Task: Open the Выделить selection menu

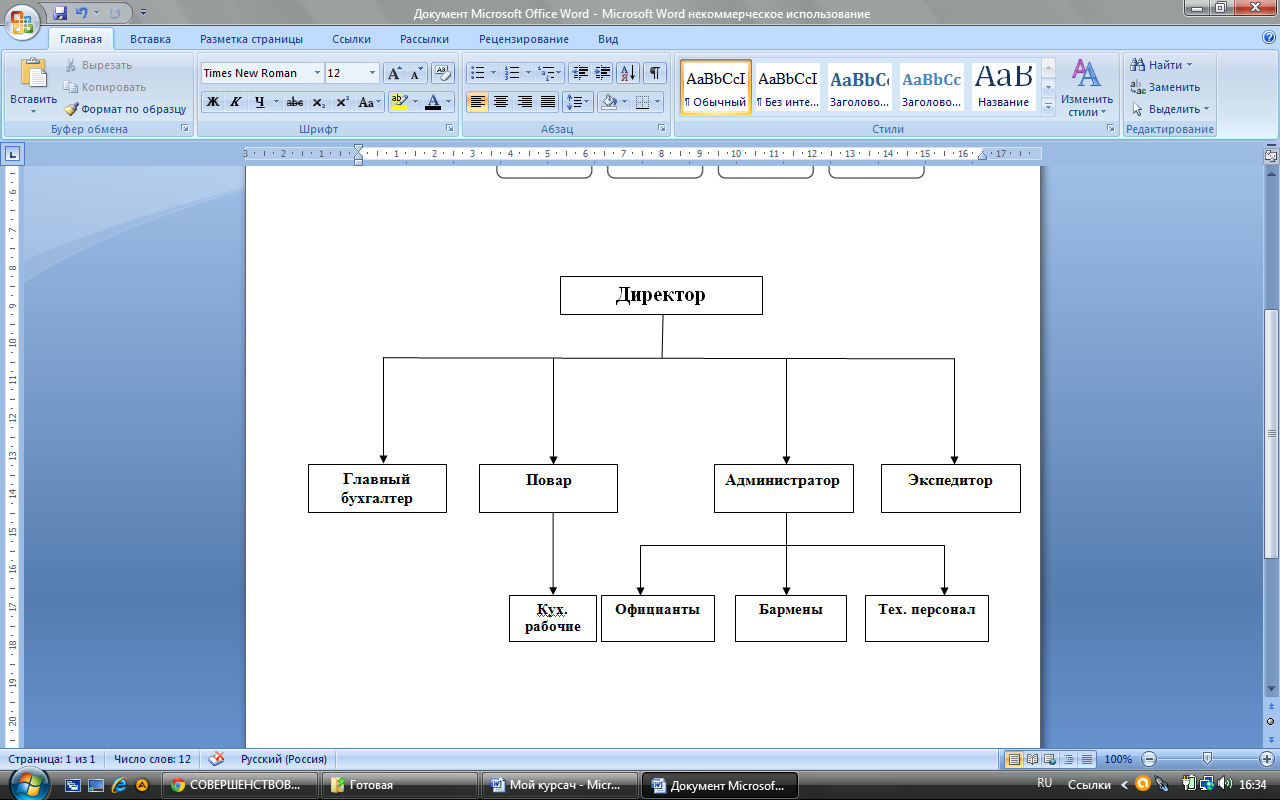Action: coord(1170,109)
